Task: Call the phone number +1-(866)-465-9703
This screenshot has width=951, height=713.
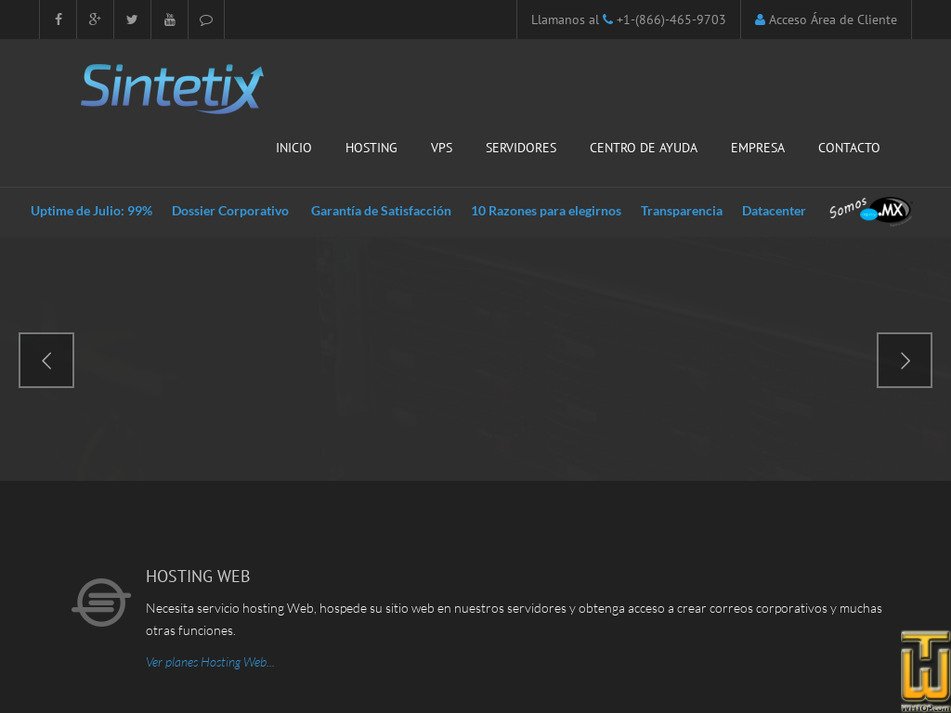Action: point(670,20)
